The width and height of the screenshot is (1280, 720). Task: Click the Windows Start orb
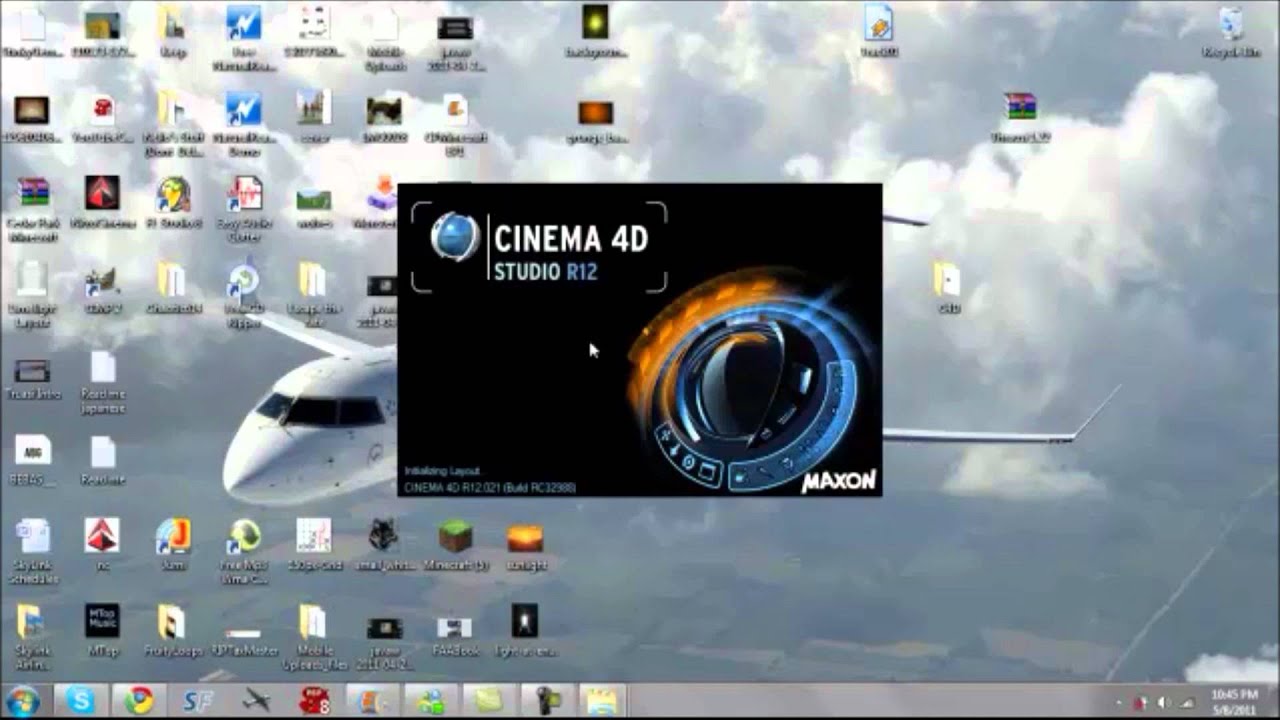(x=23, y=701)
